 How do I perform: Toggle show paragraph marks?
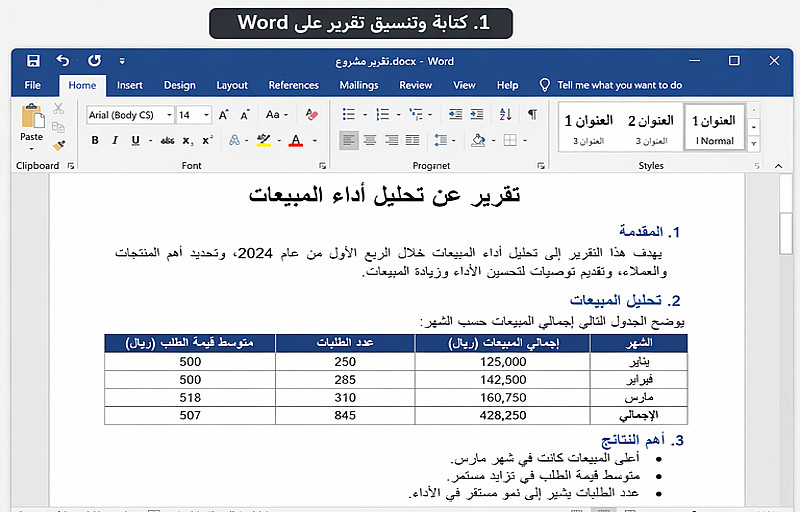tap(532, 114)
